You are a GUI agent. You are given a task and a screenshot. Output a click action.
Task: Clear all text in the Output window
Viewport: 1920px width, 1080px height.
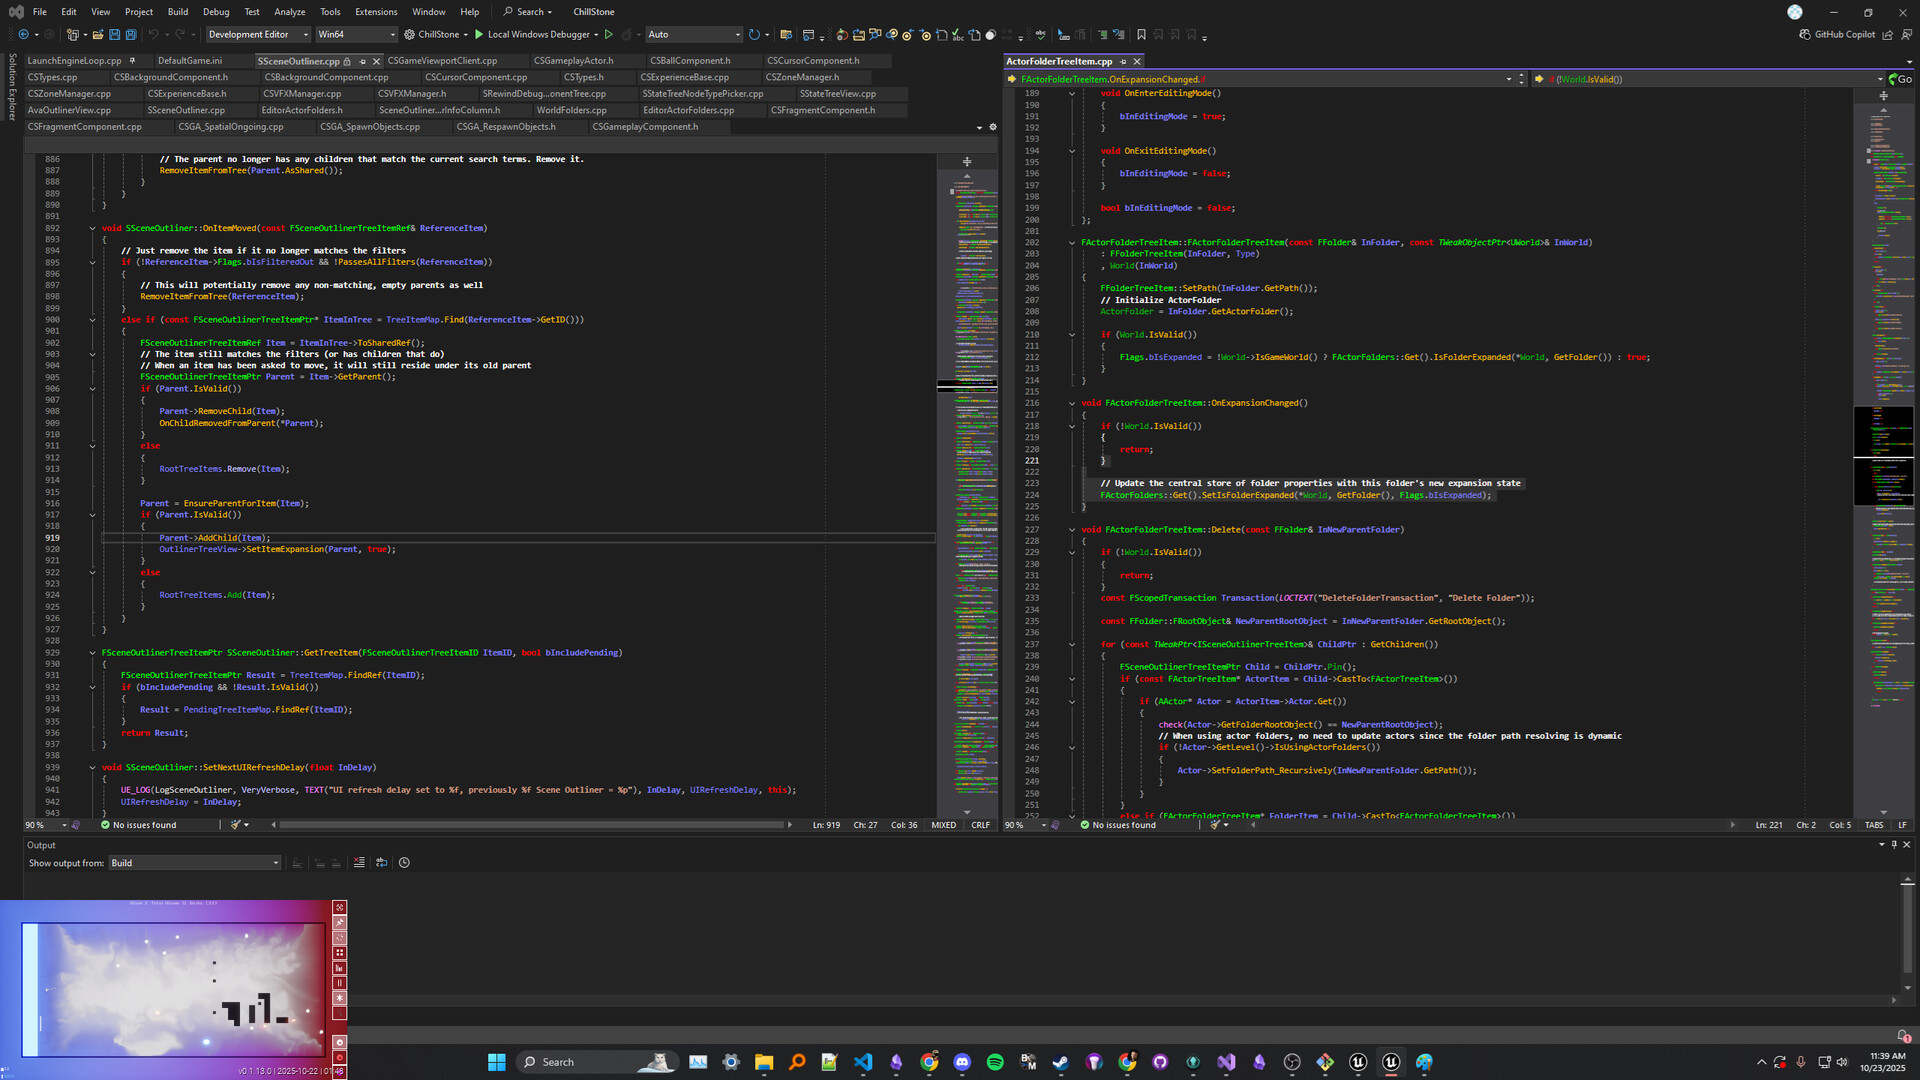click(x=359, y=862)
